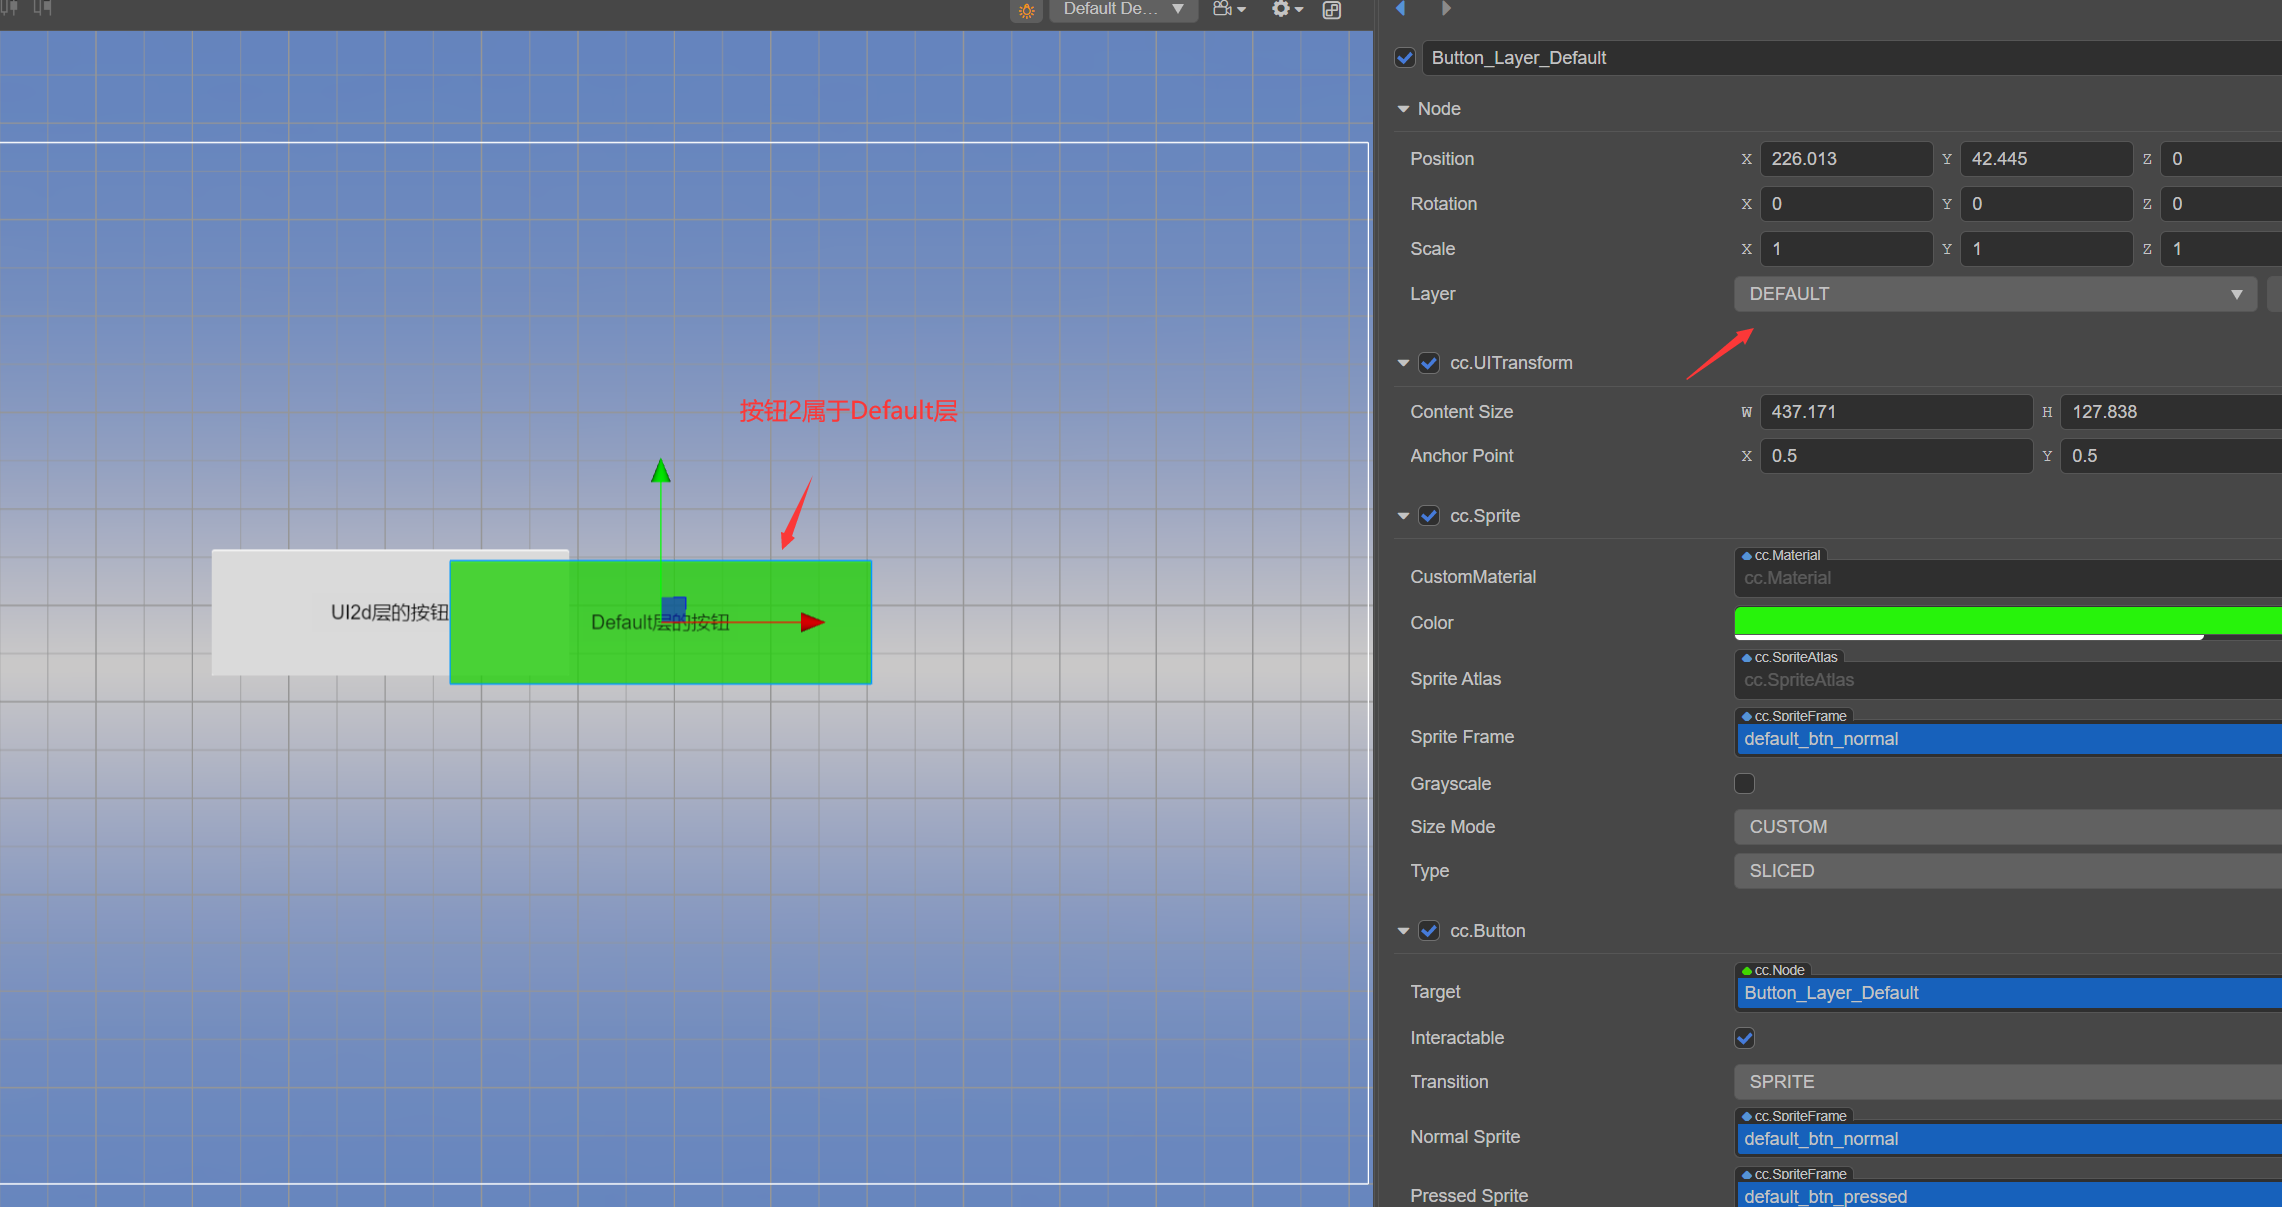Click the Position X input field
Screen dimensions: 2282x1207
pos(1845,159)
